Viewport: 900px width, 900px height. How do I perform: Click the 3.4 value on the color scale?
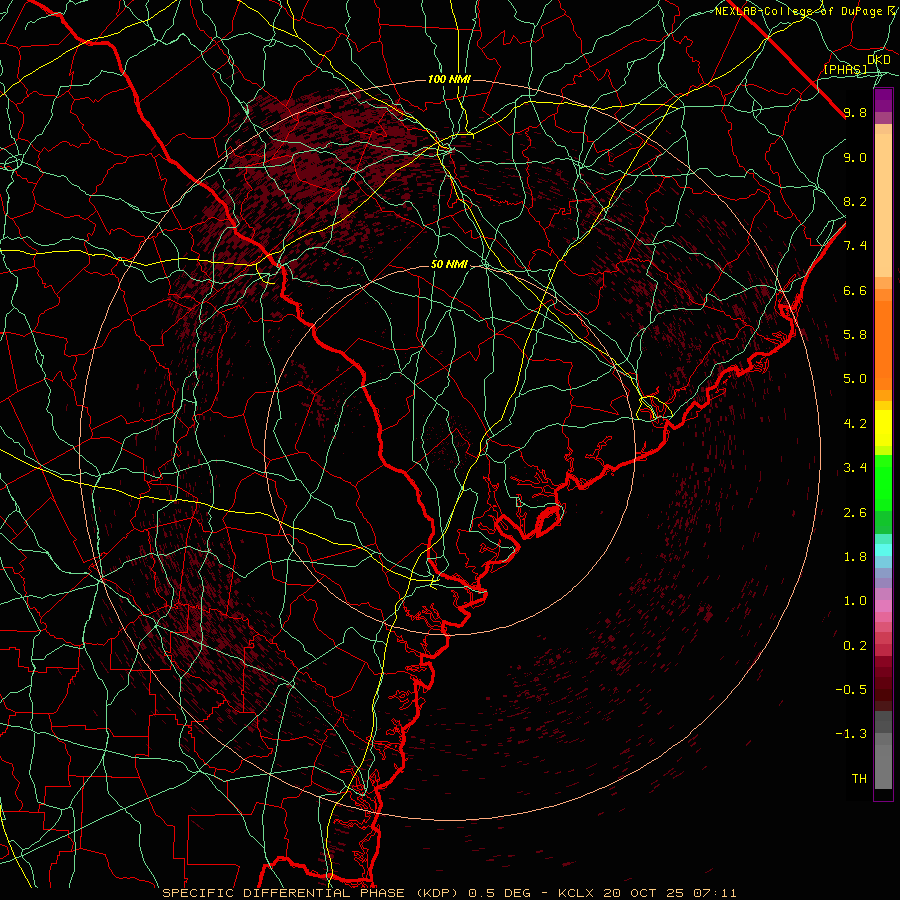[x=855, y=468]
